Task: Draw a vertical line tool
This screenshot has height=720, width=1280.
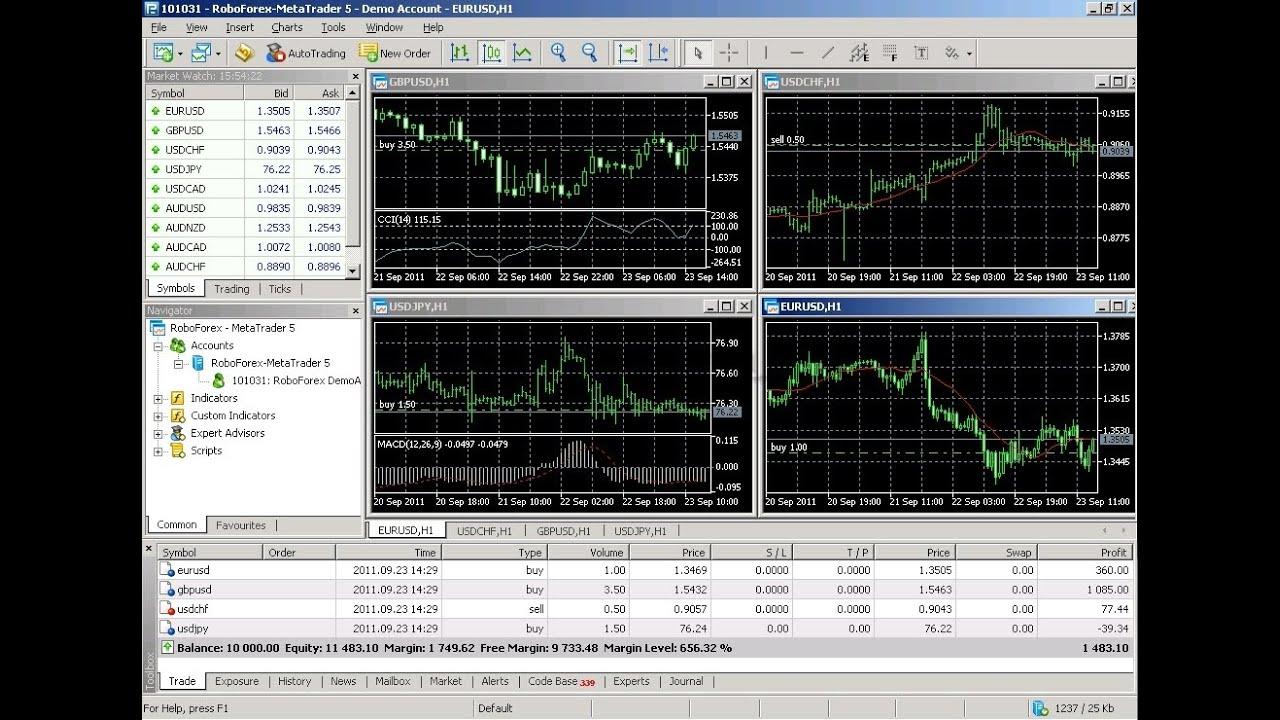Action: (766, 53)
